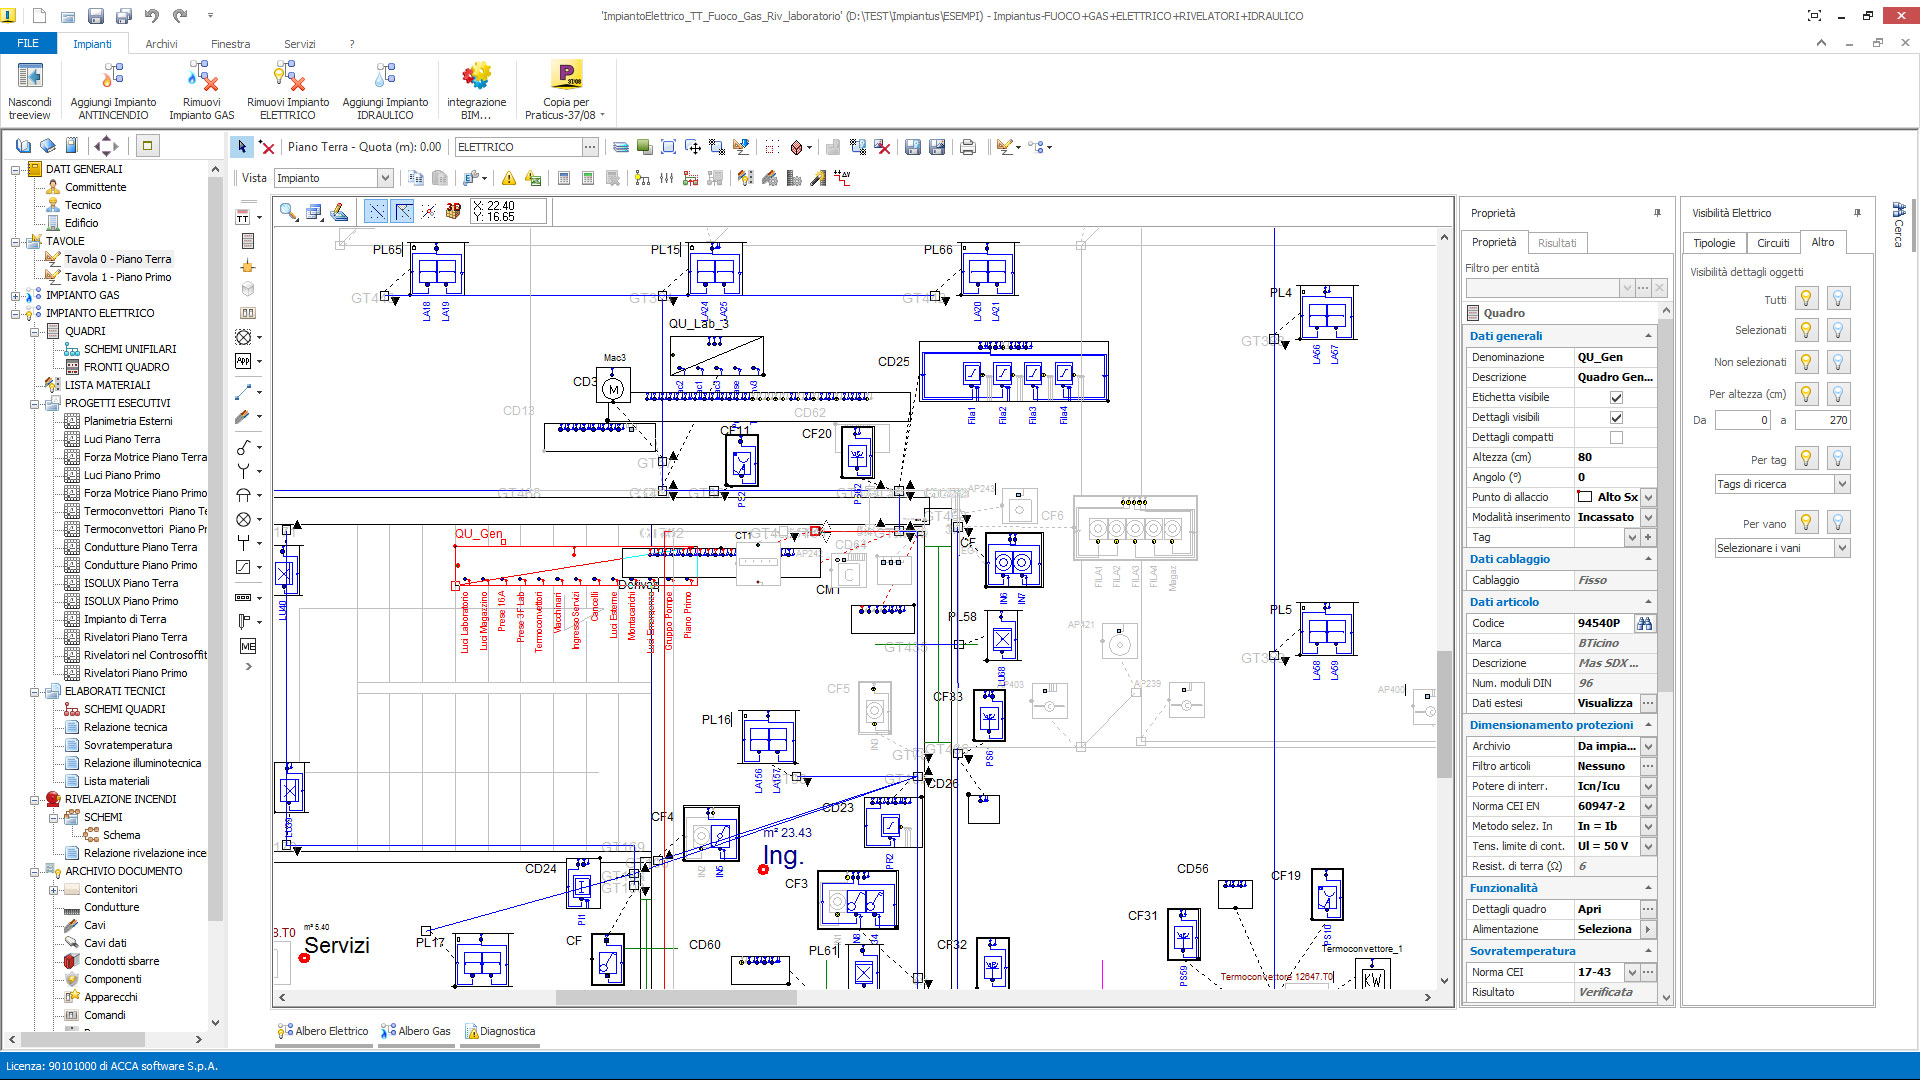Switch to Circuiti tab
Screen dimensions: 1920x1080
[1773, 243]
